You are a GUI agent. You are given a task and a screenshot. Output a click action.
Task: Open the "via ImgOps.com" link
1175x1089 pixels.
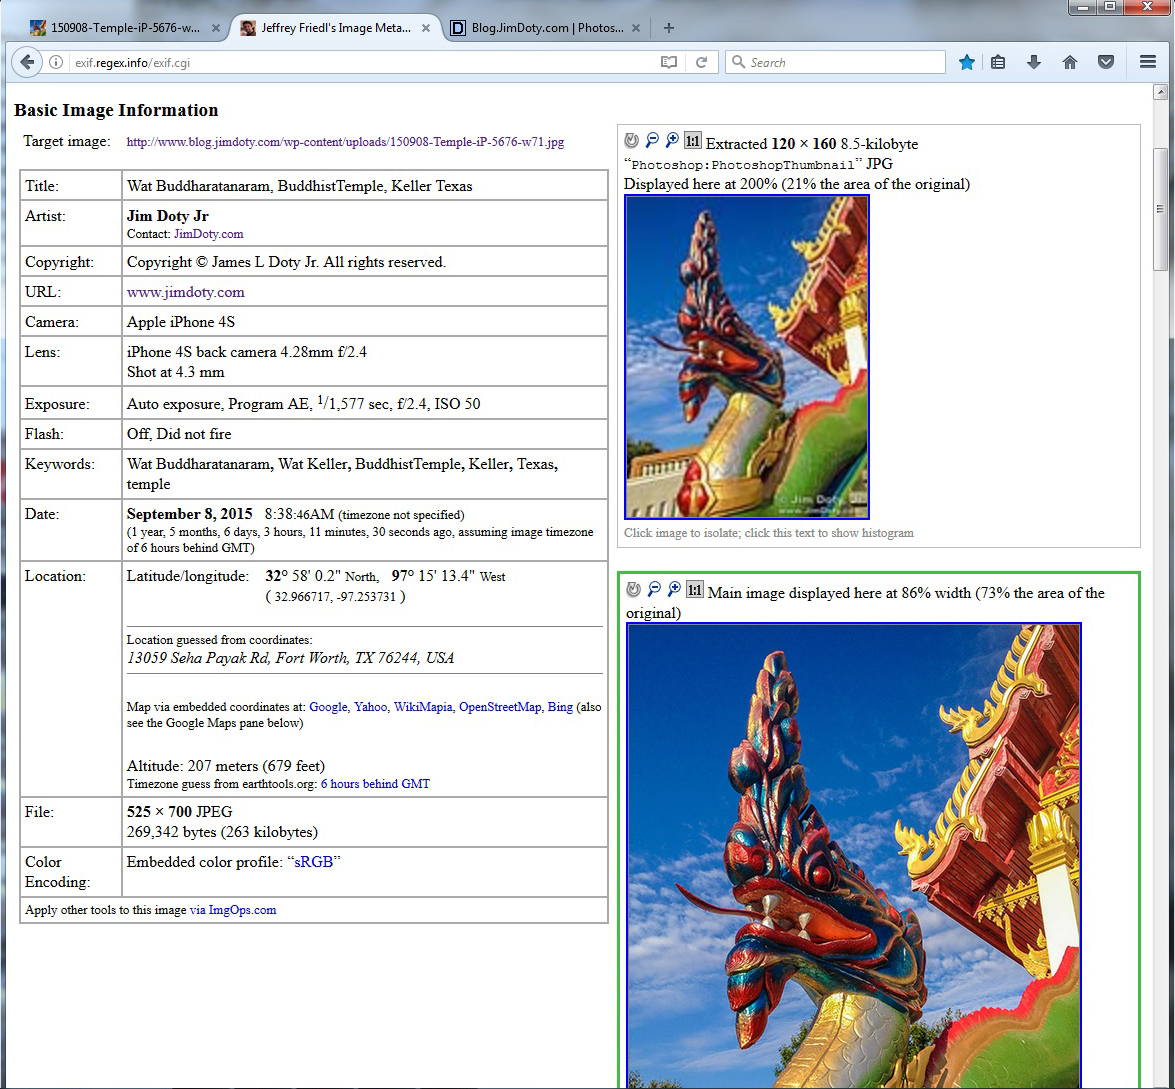click(x=233, y=910)
